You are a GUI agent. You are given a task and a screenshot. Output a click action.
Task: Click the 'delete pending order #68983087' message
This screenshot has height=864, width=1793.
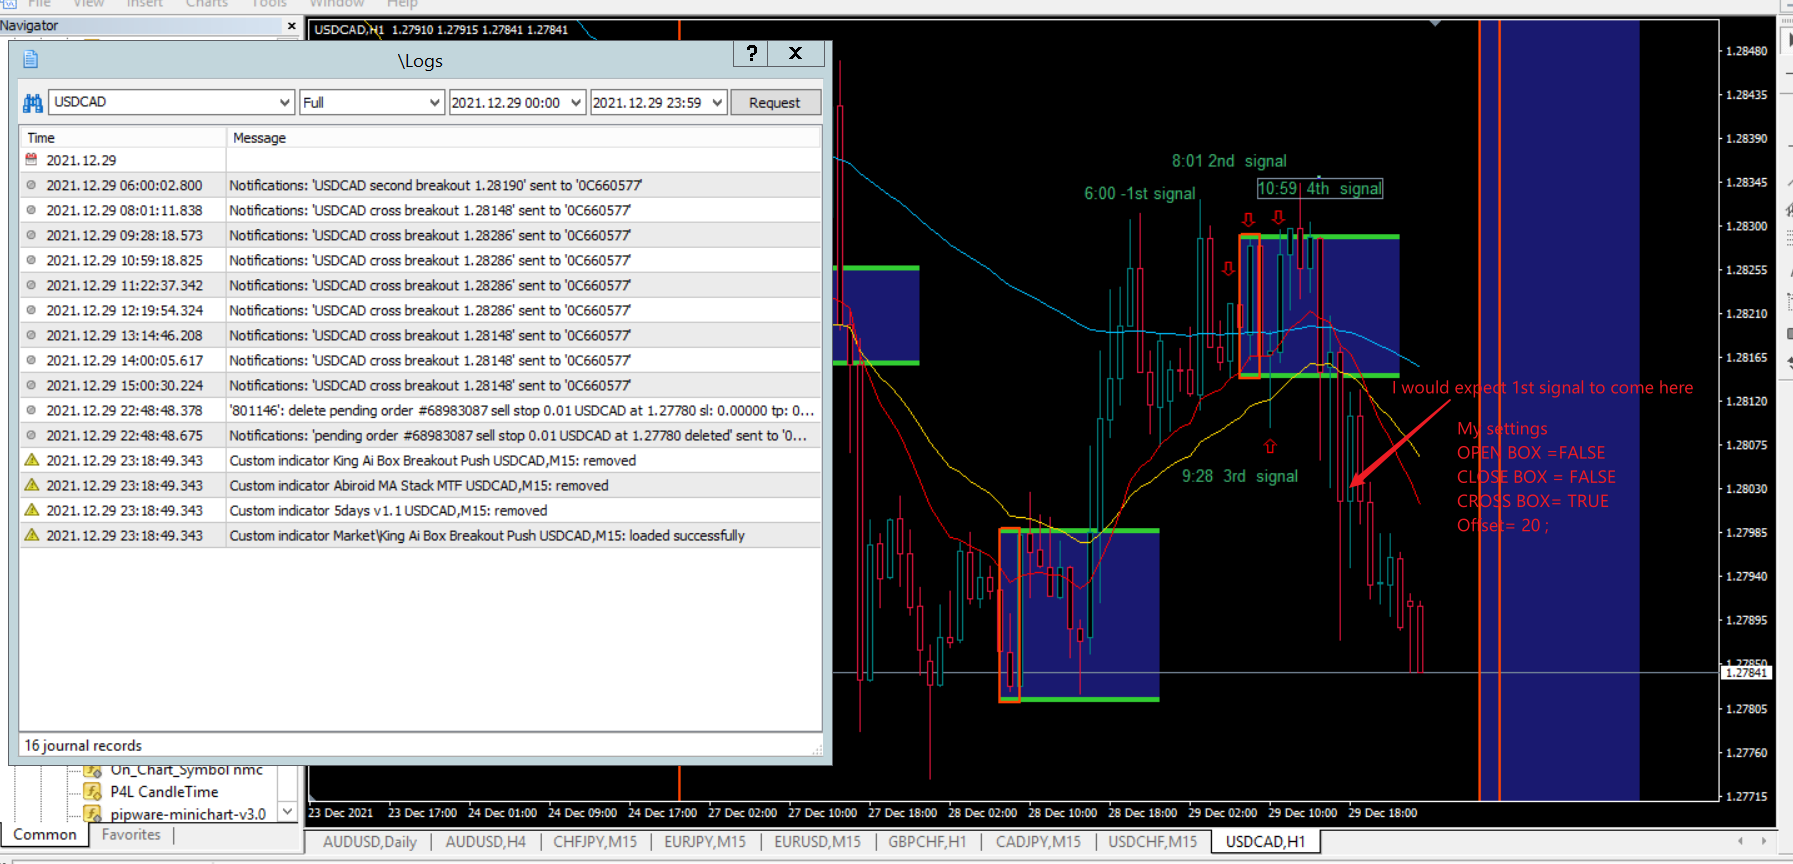point(522,410)
